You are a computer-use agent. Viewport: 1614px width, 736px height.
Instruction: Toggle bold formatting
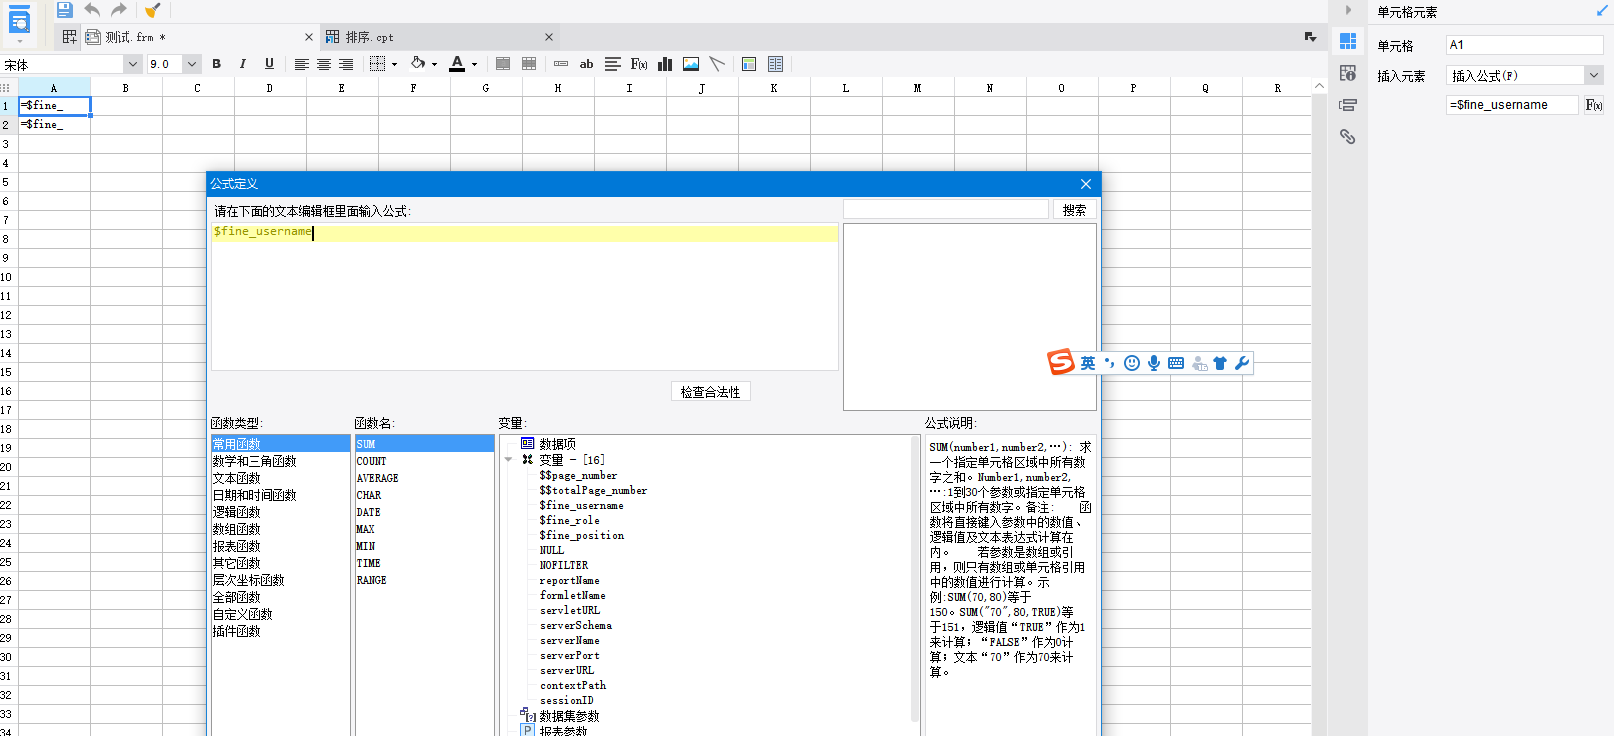[x=217, y=64]
